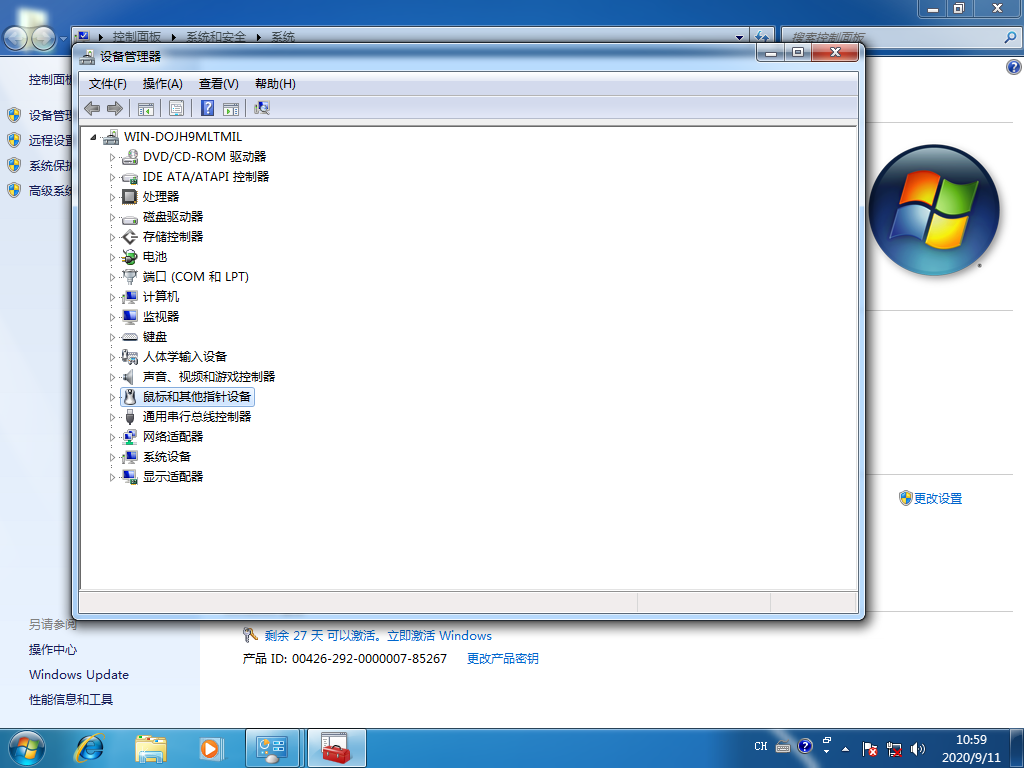The image size is (1024, 768).
Task: Click the blue question mark Help toolbar icon
Action: click(208, 108)
